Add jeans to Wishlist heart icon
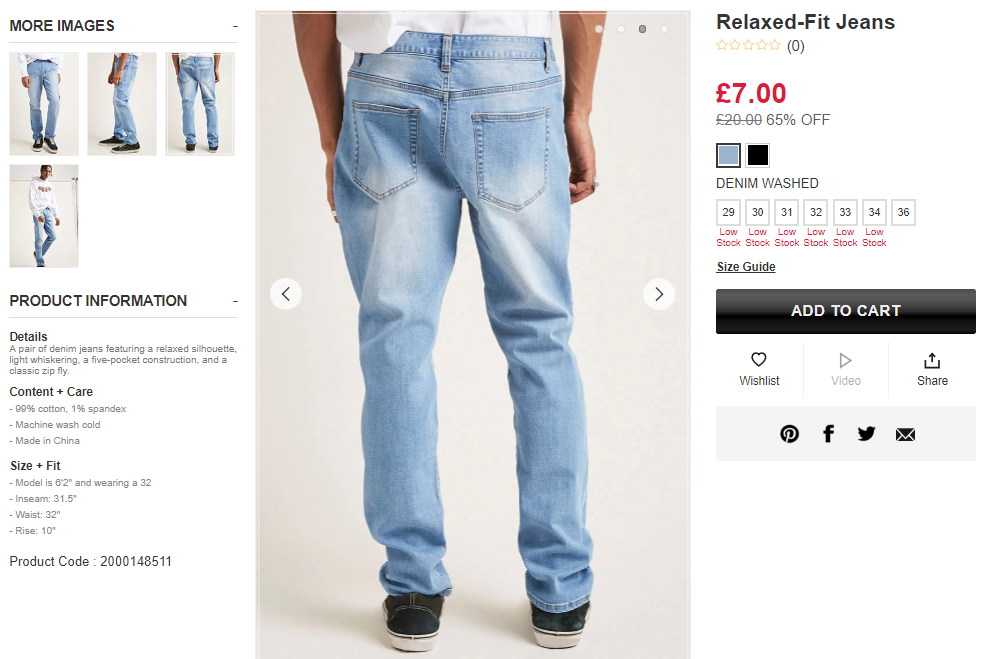The image size is (981, 659). click(x=759, y=359)
